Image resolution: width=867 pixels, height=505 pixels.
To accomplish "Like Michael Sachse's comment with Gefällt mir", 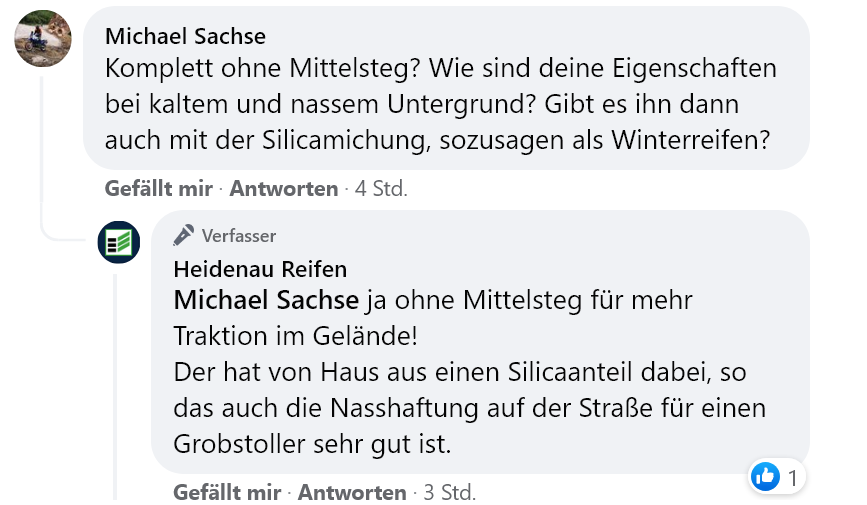I will tap(158, 188).
